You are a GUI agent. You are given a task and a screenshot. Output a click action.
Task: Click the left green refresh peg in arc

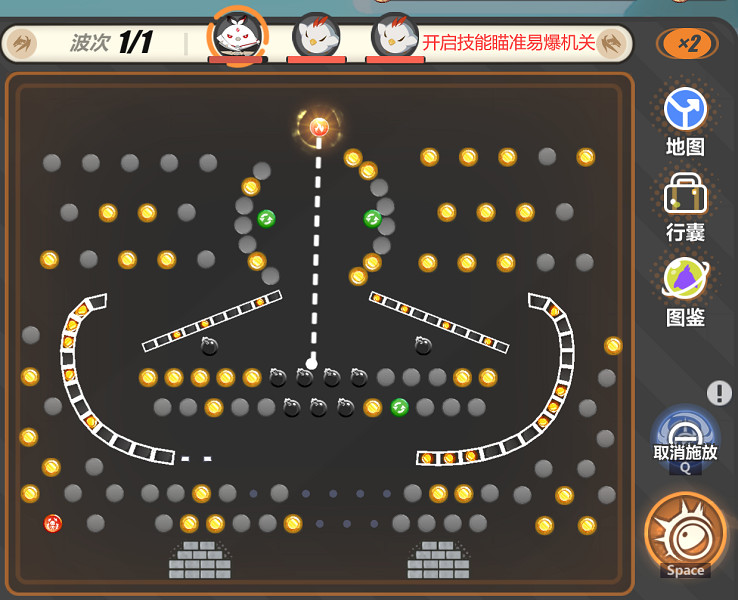tap(266, 219)
